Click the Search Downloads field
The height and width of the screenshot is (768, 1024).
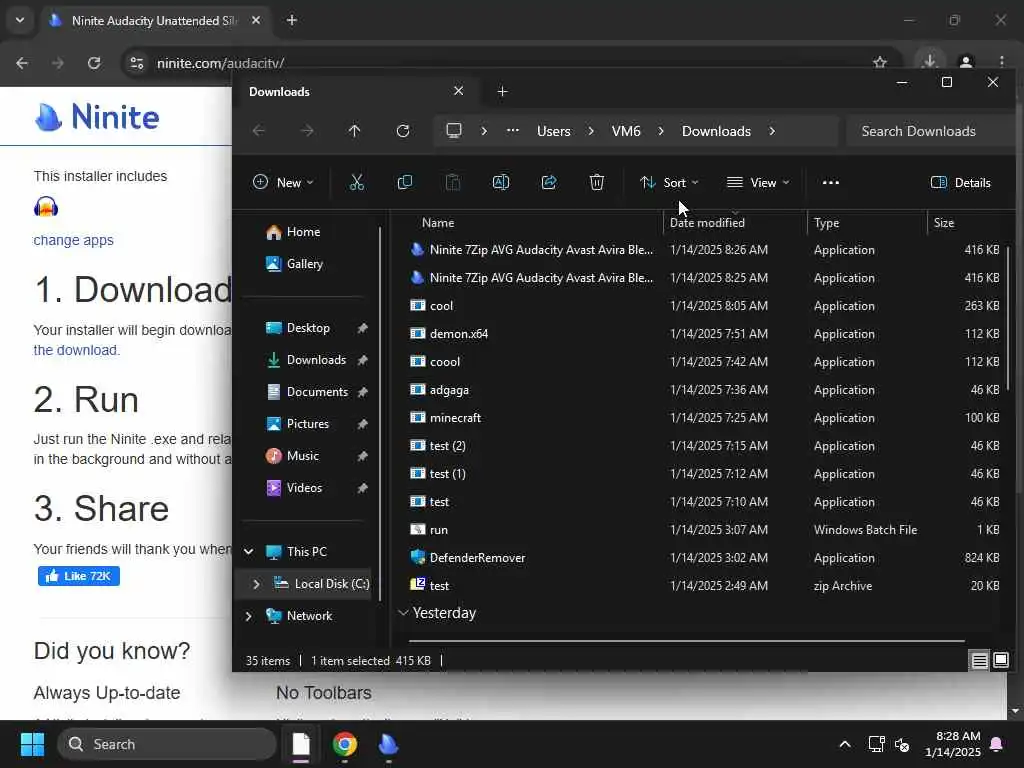click(929, 131)
